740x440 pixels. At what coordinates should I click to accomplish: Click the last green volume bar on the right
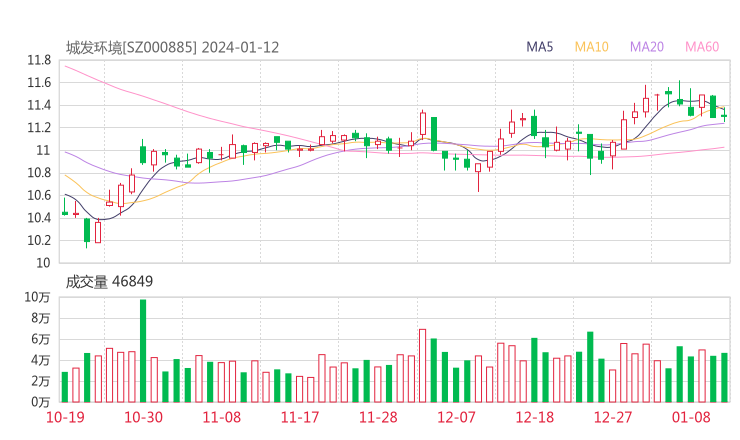724,378
